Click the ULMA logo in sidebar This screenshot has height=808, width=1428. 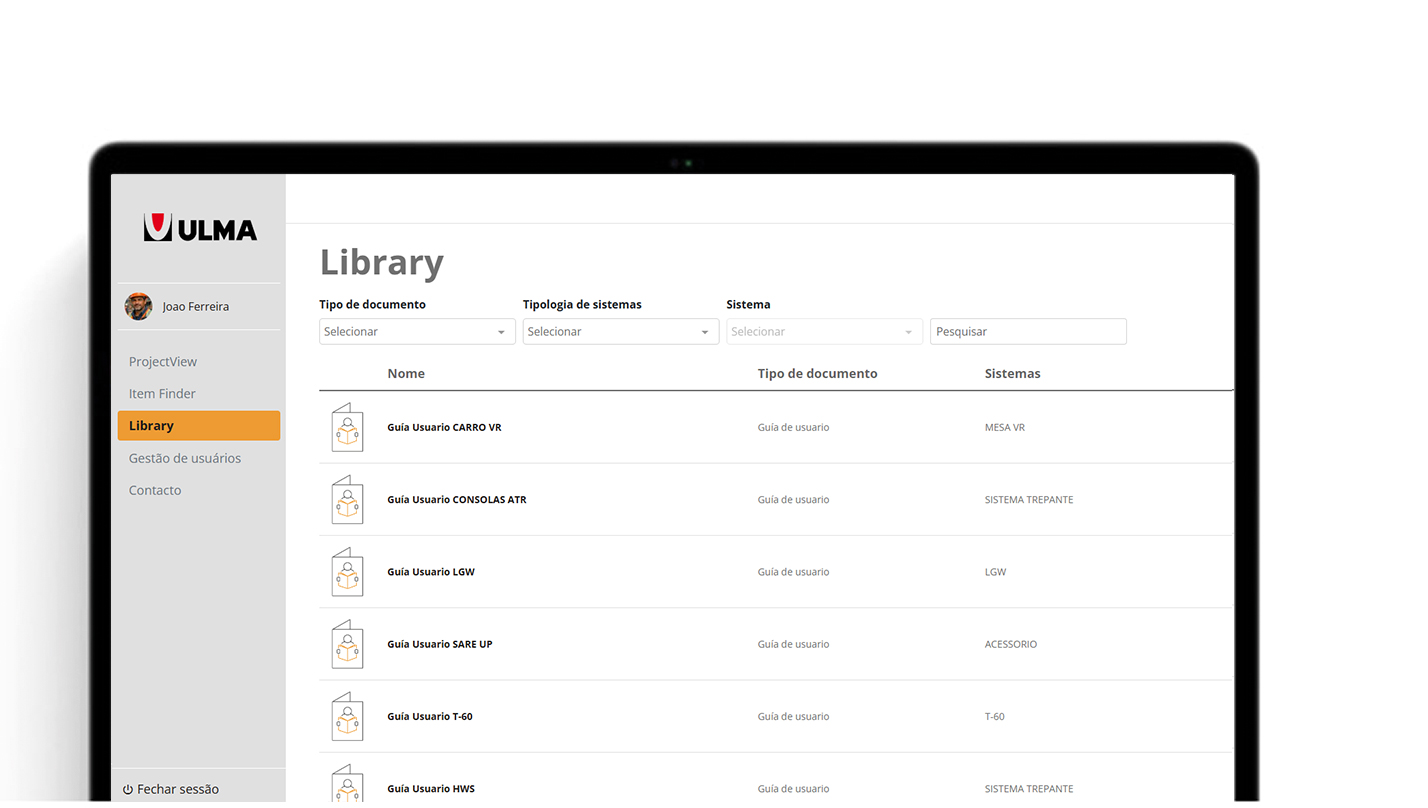200,228
